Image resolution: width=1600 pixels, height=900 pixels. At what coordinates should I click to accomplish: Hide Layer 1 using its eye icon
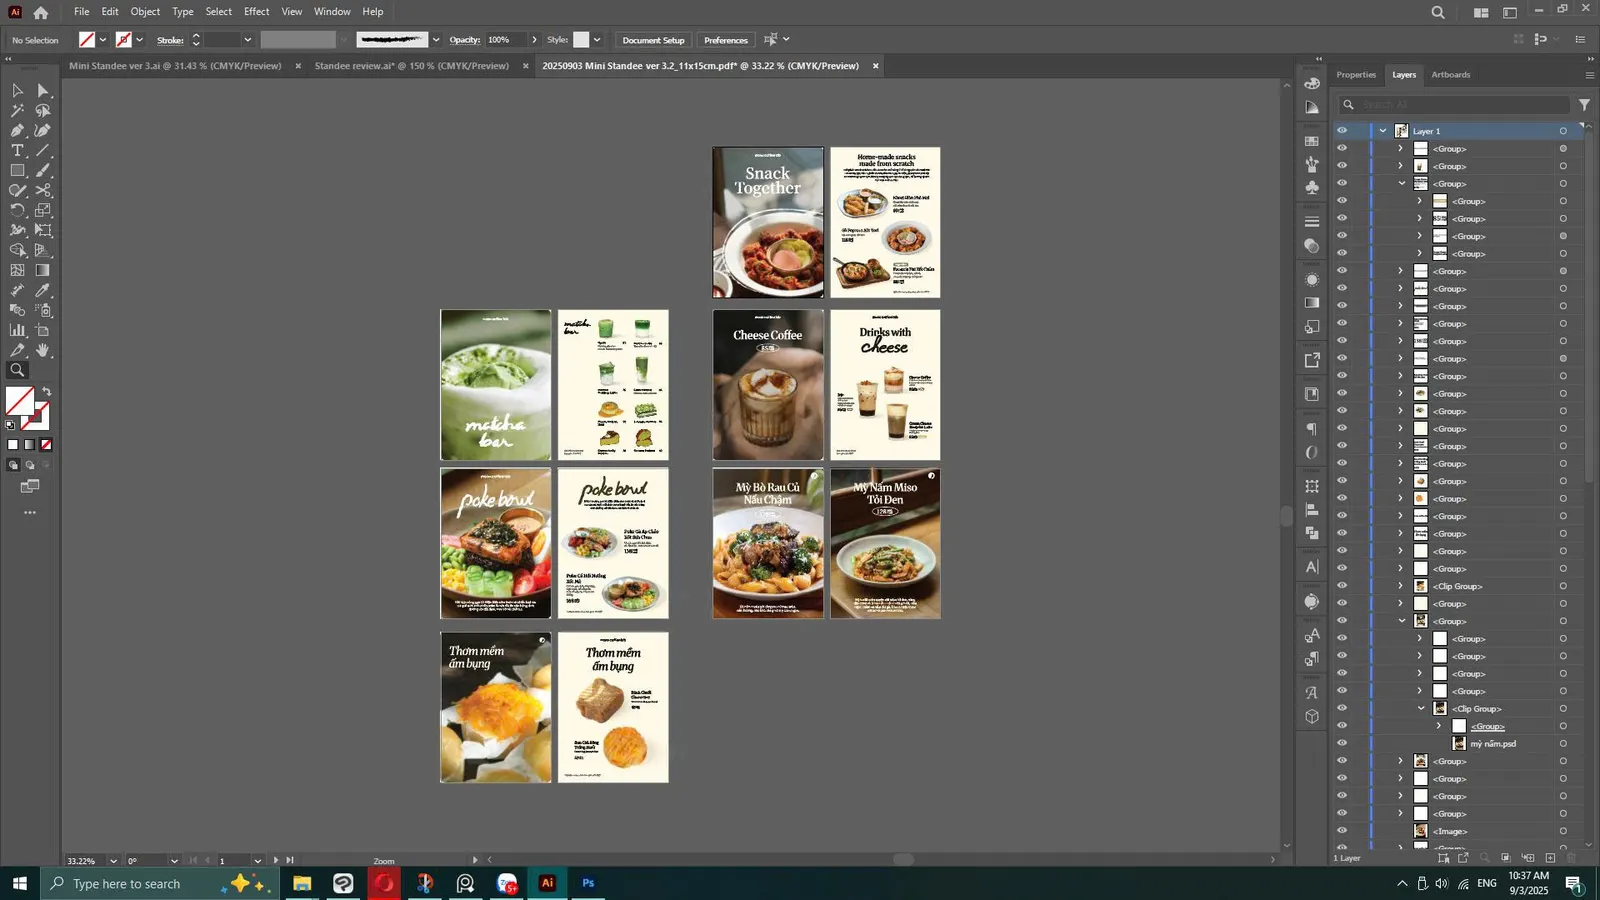(1342, 131)
